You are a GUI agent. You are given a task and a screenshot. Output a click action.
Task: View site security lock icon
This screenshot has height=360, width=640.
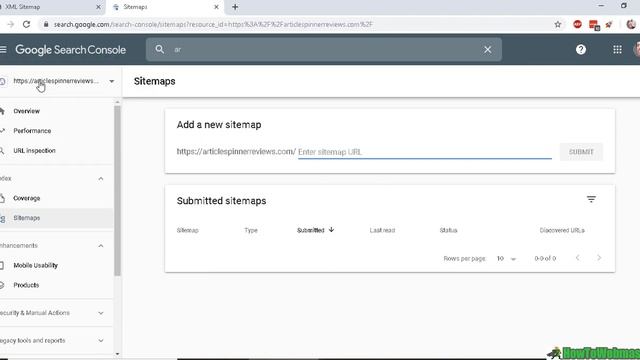point(46,24)
